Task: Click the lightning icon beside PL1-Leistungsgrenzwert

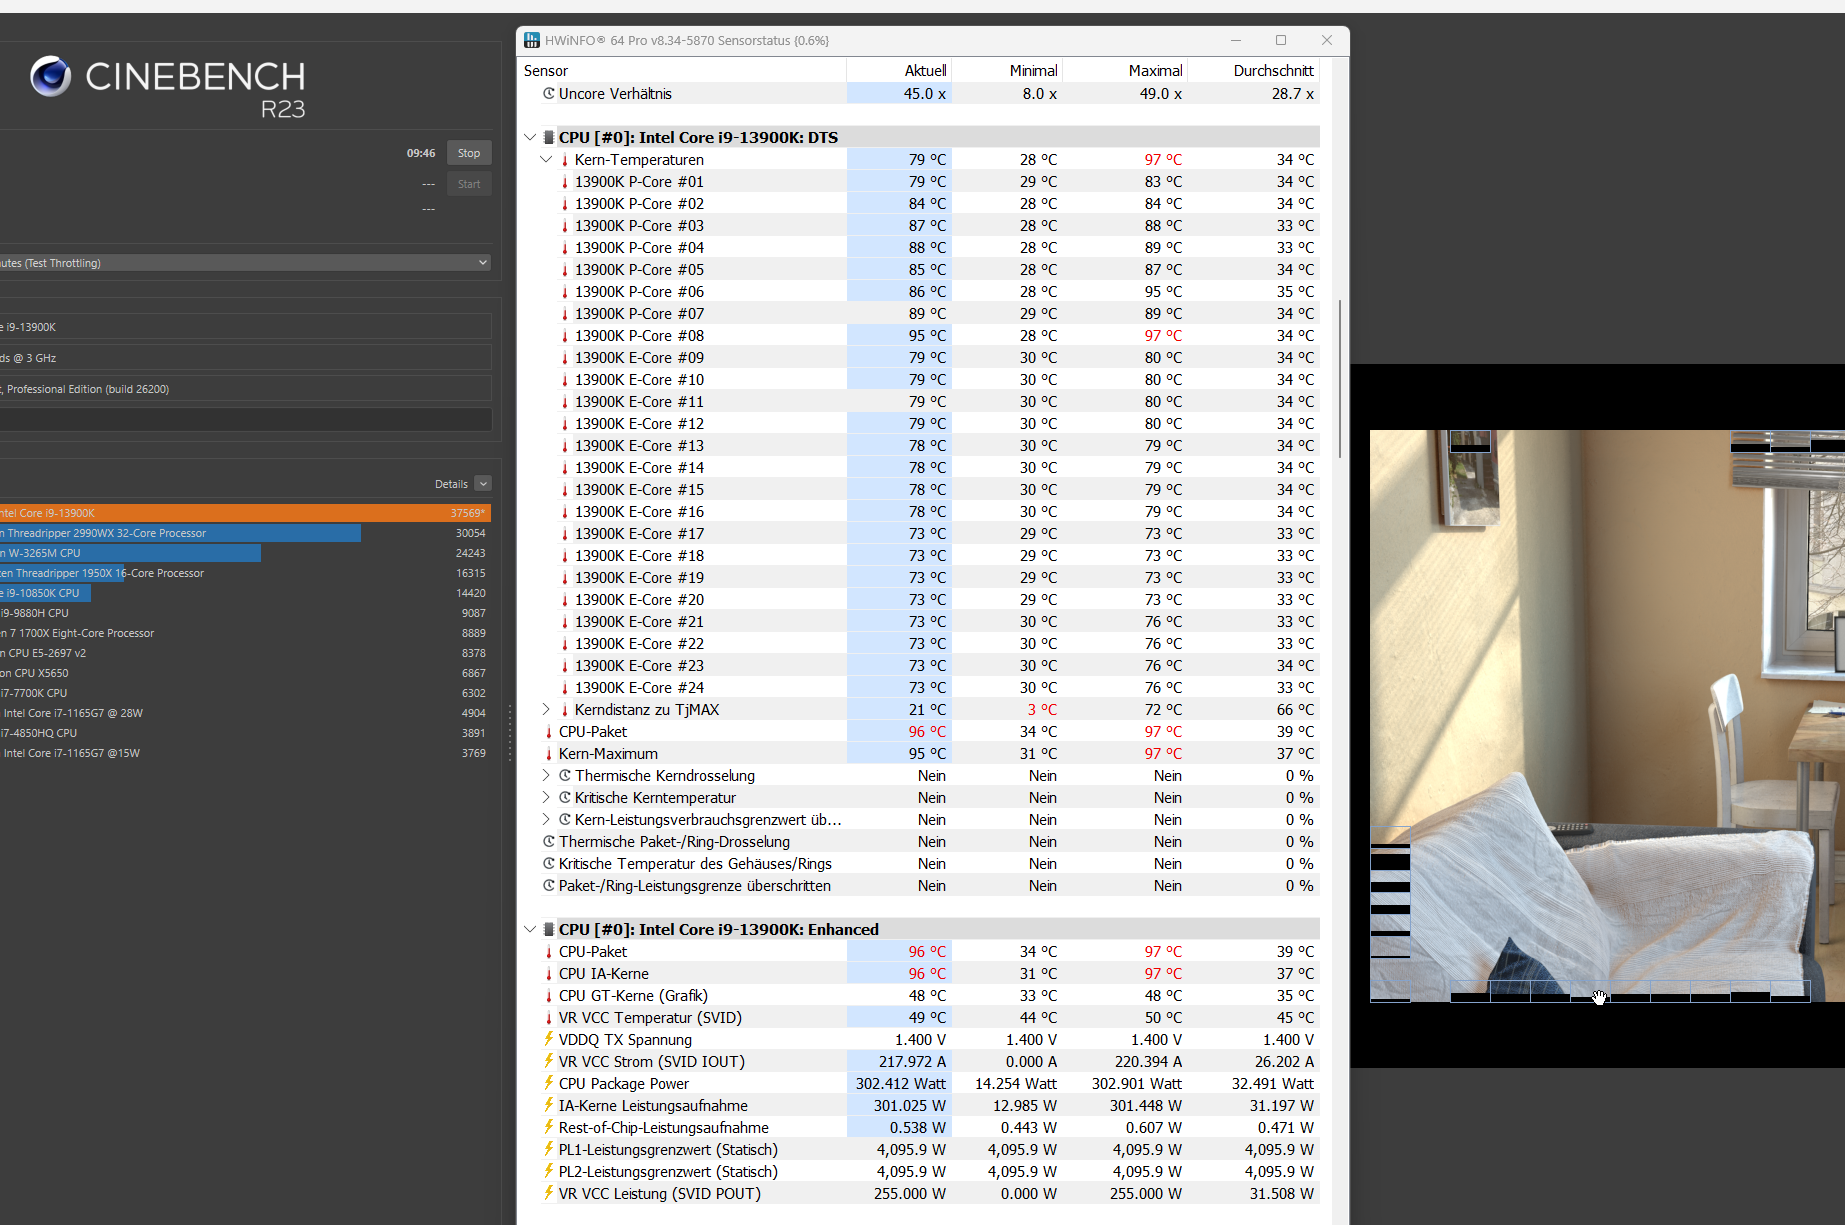Action: [x=549, y=1149]
